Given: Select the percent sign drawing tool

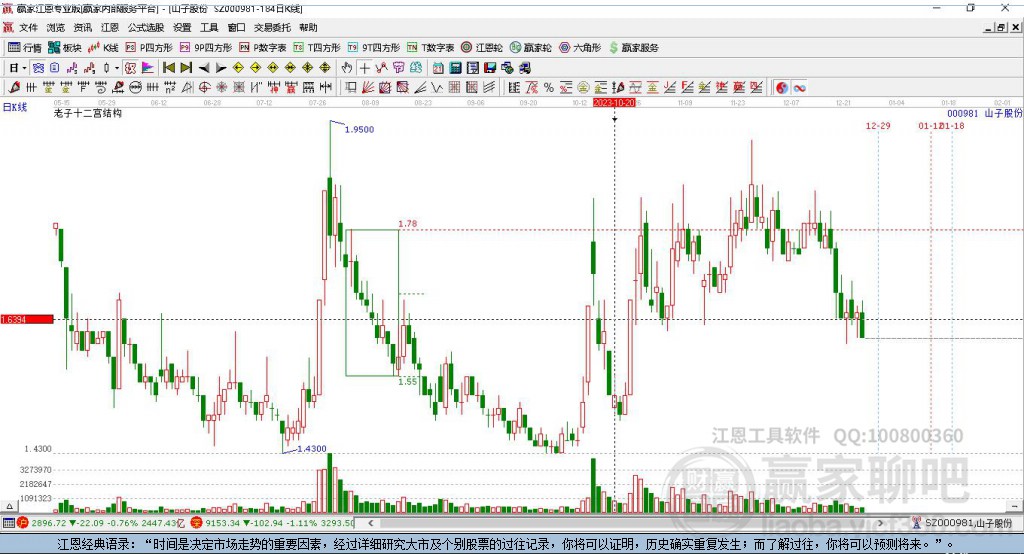Looking at the screenshot, I should [x=549, y=88].
